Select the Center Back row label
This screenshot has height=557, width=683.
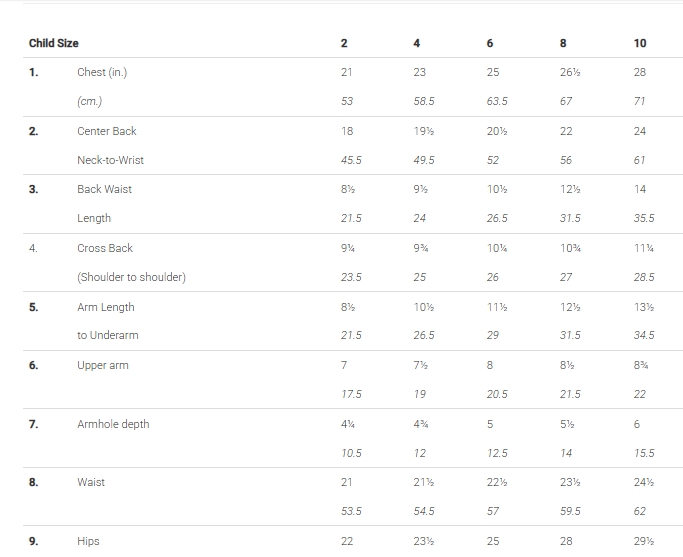(x=107, y=131)
